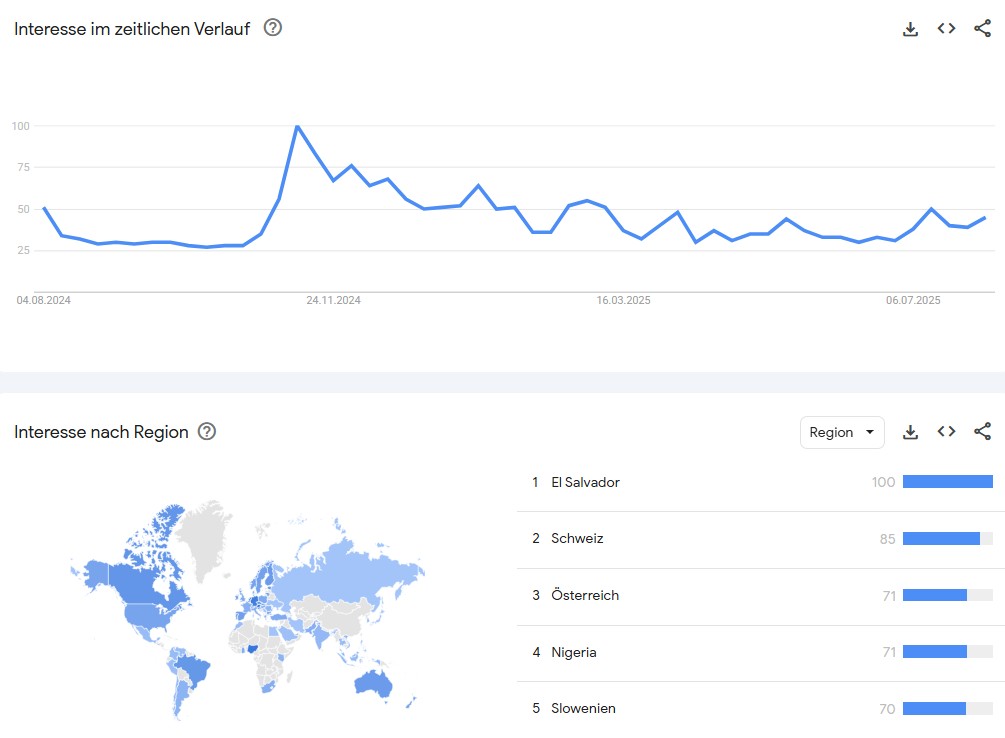Viewport: 1005px width, 738px height.
Task: Open embed code for the time trend chart
Action: tap(946, 29)
